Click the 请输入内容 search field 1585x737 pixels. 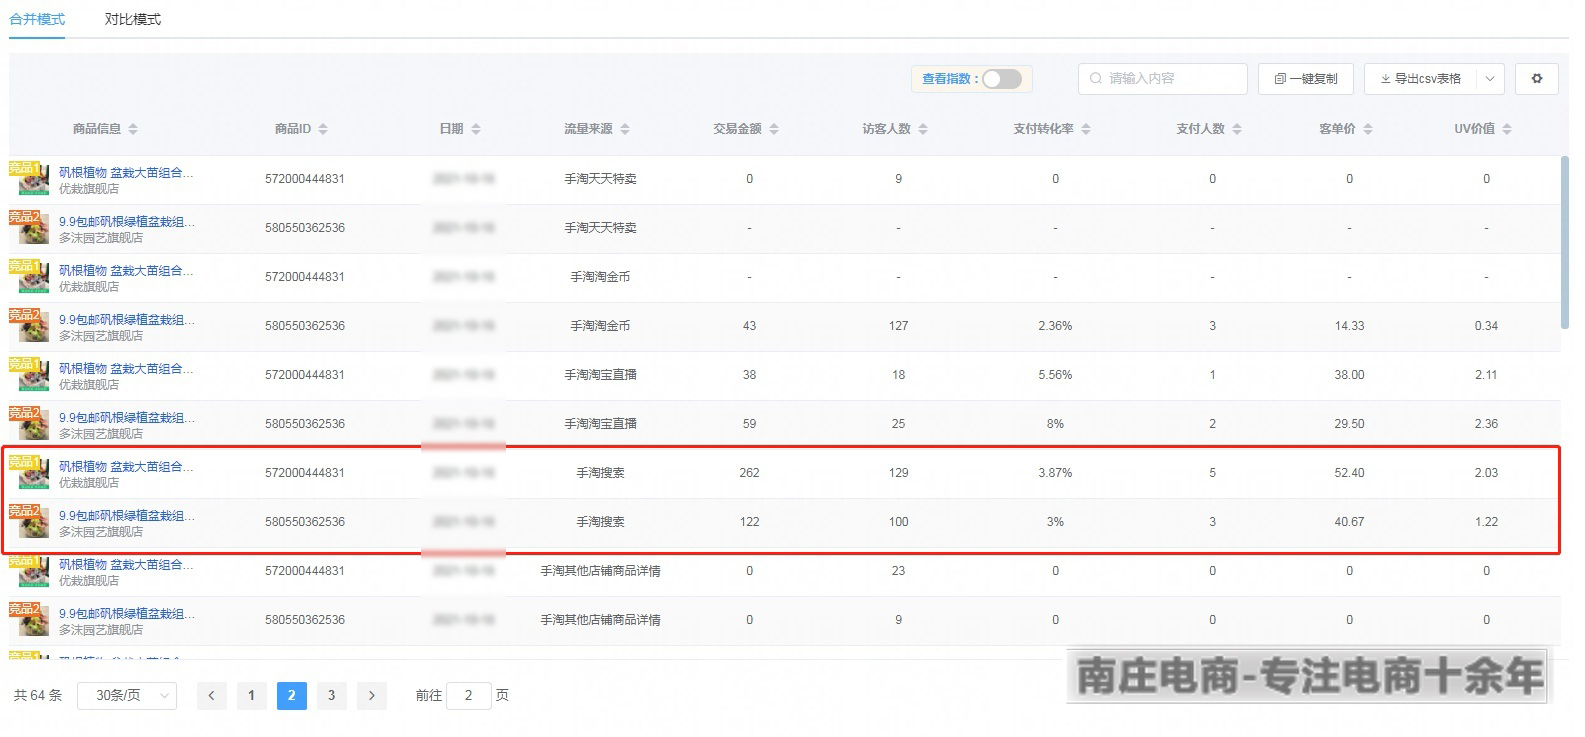pos(1162,79)
